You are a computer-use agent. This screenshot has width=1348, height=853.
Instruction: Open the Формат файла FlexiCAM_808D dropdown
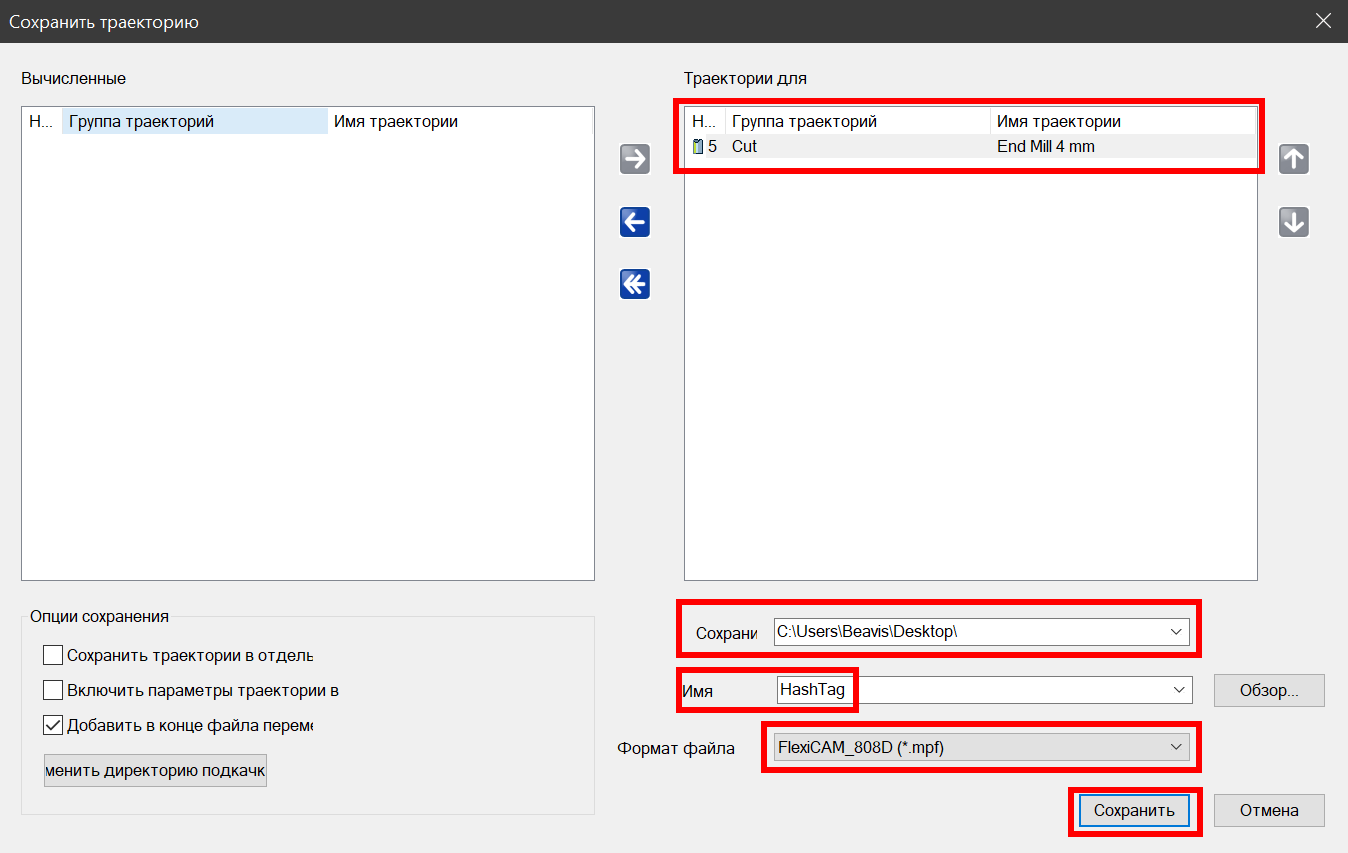[x=1177, y=747]
